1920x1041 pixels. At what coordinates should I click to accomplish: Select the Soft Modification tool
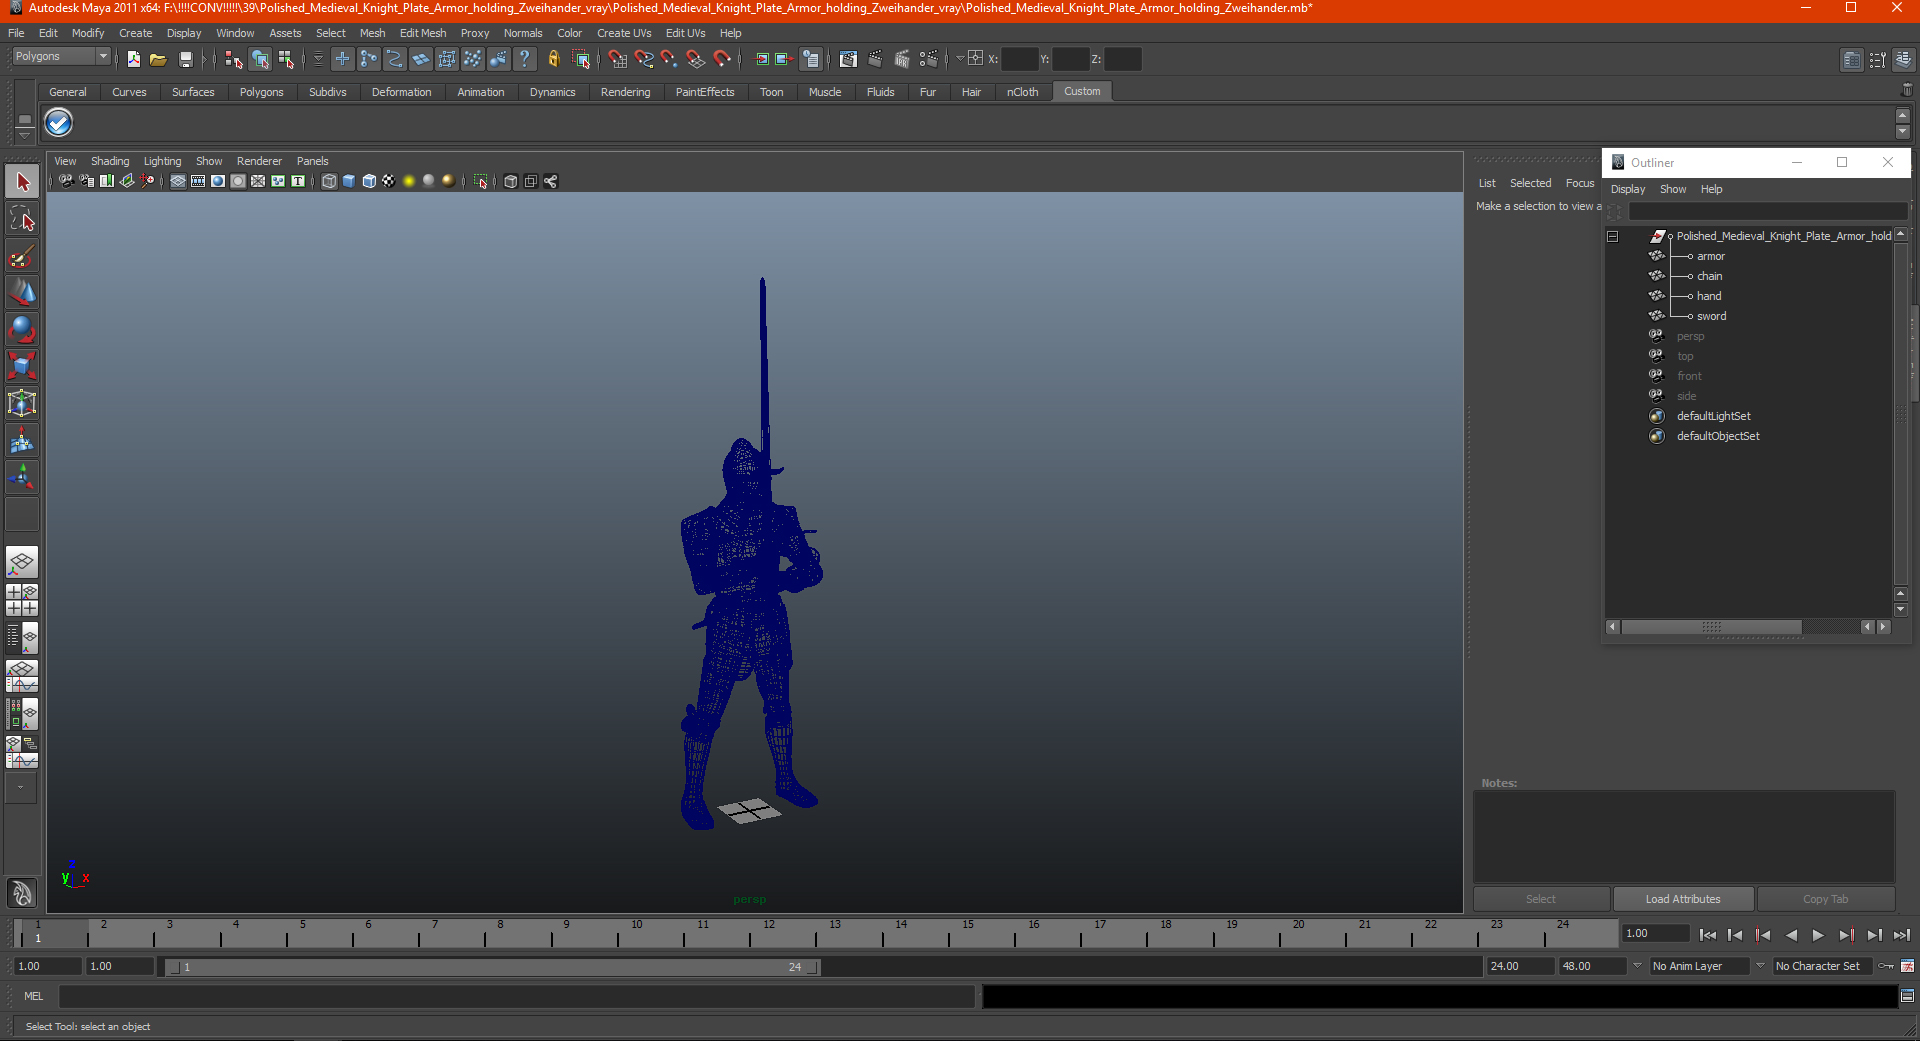[22, 440]
